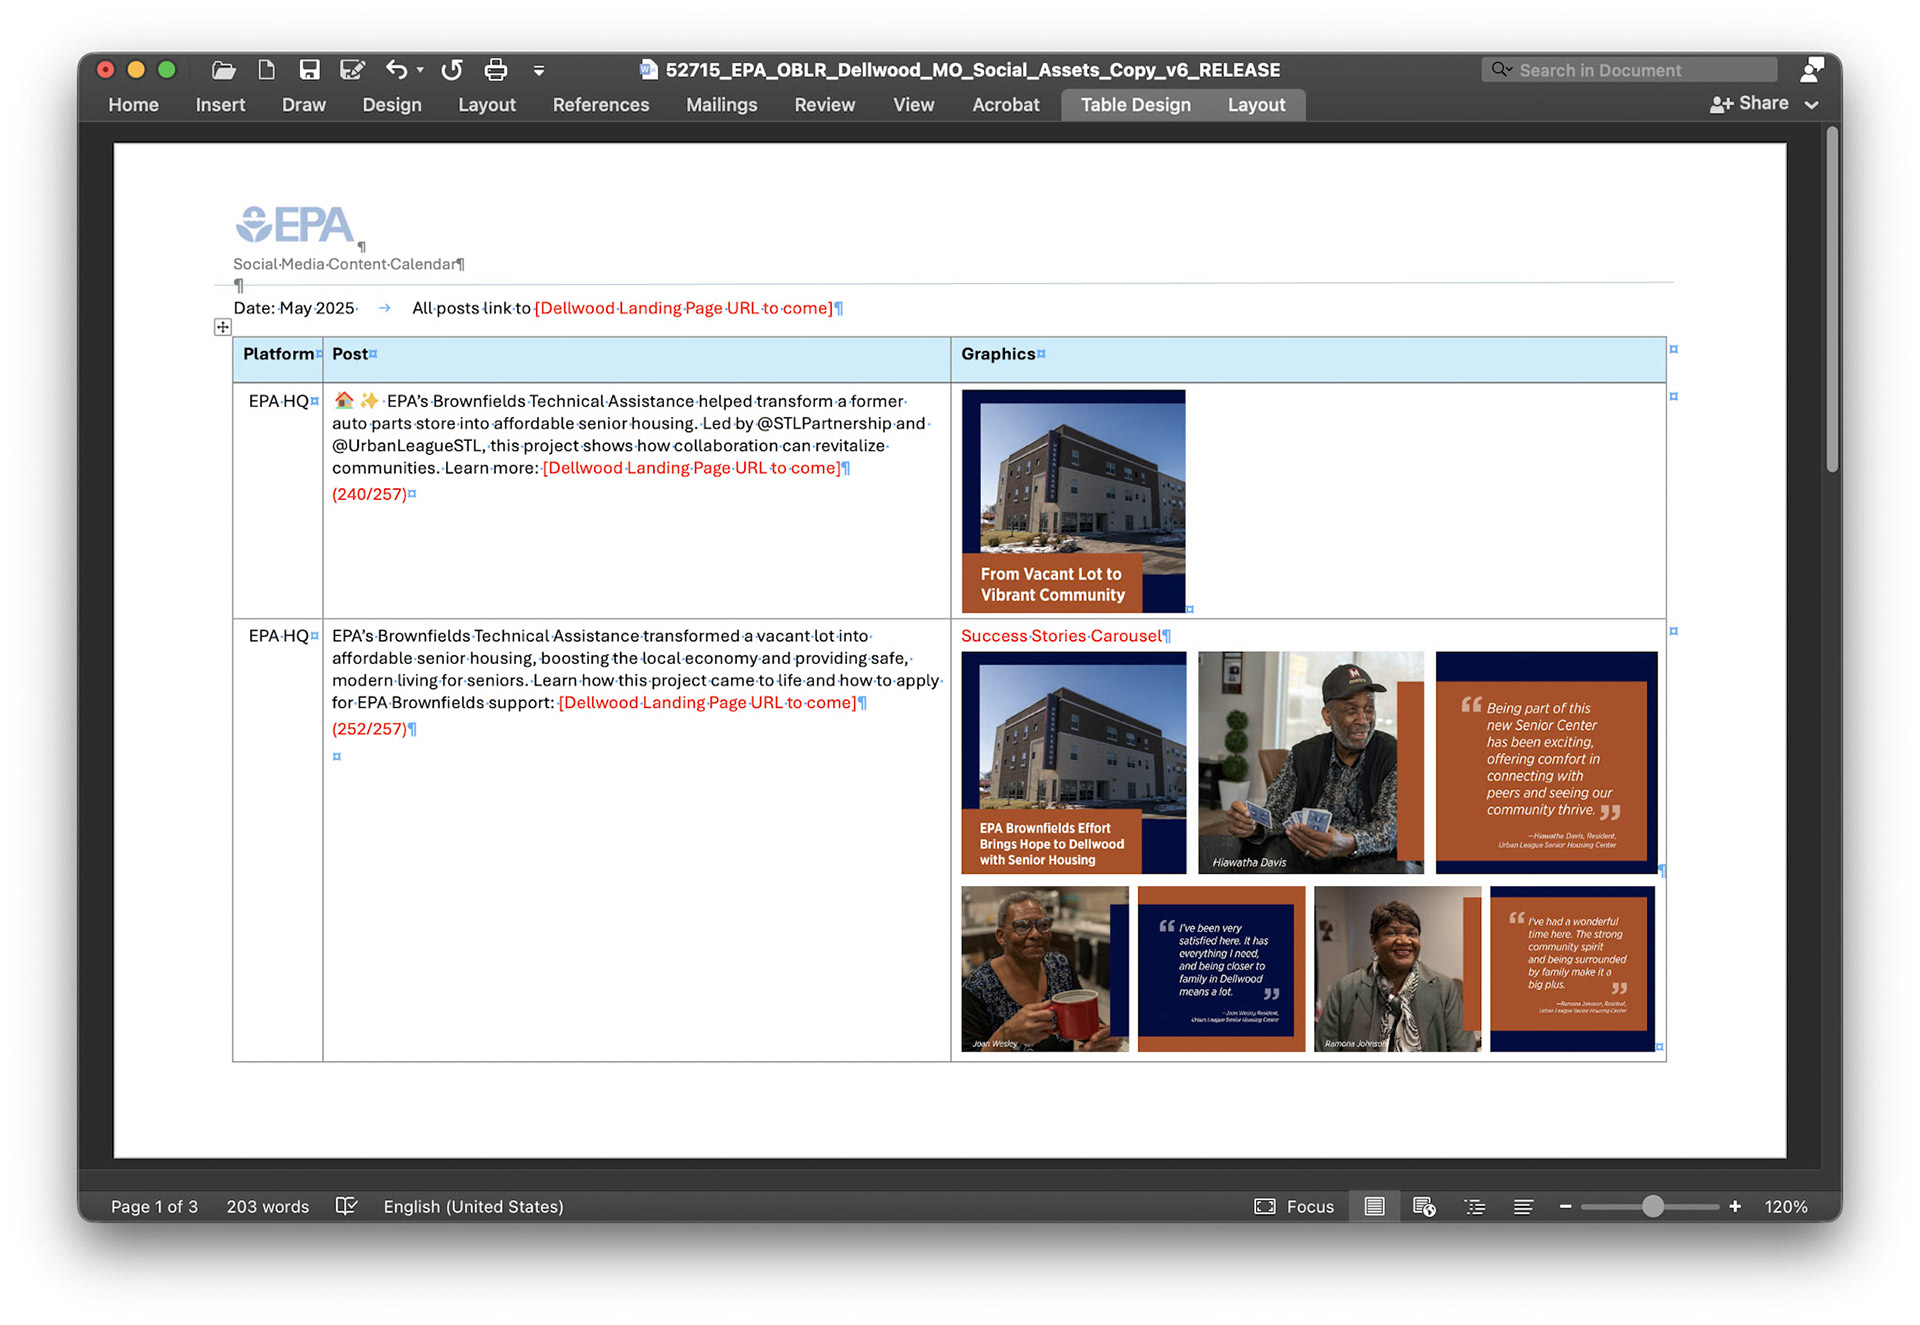Open the References ribbon tab

tap(600, 104)
